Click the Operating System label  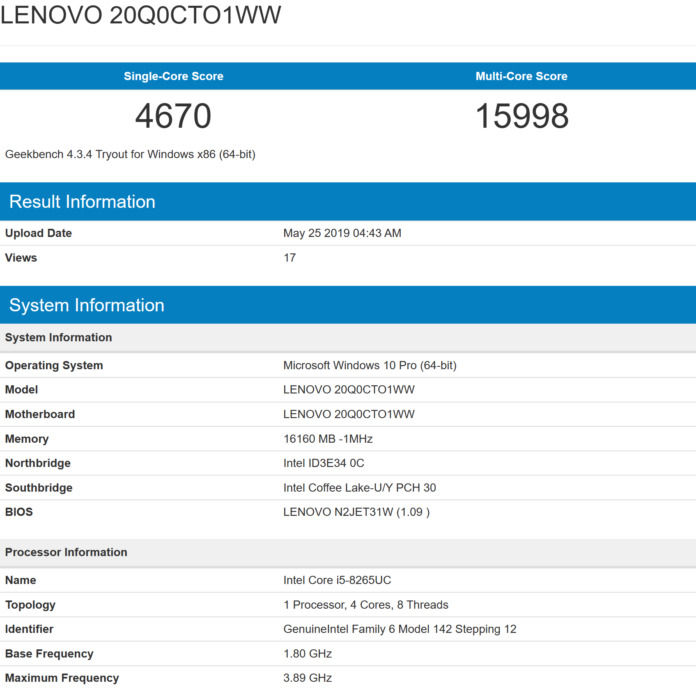tap(54, 365)
